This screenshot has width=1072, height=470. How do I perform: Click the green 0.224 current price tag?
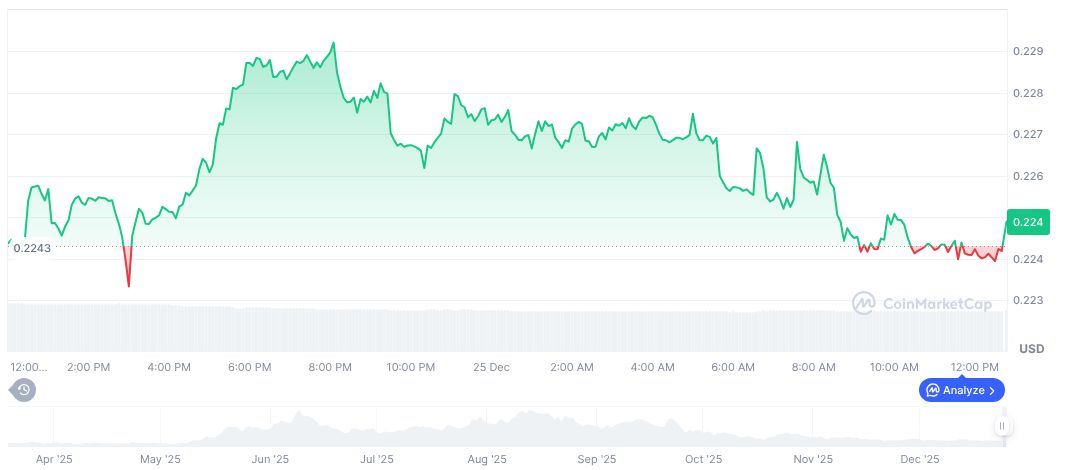coord(1028,222)
